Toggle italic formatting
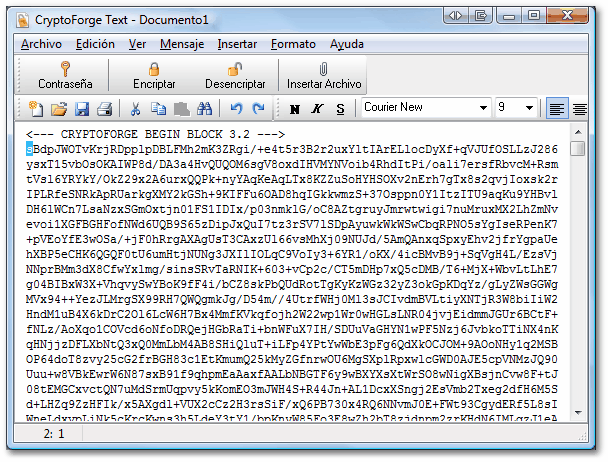The height and width of the screenshot is (462, 608). click(x=317, y=108)
